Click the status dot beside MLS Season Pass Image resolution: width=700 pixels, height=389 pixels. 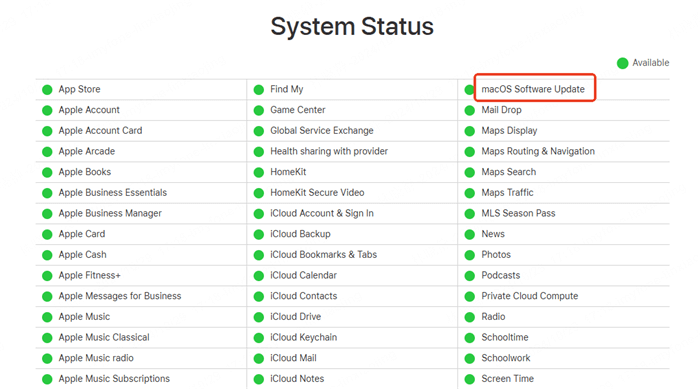[x=470, y=214]
